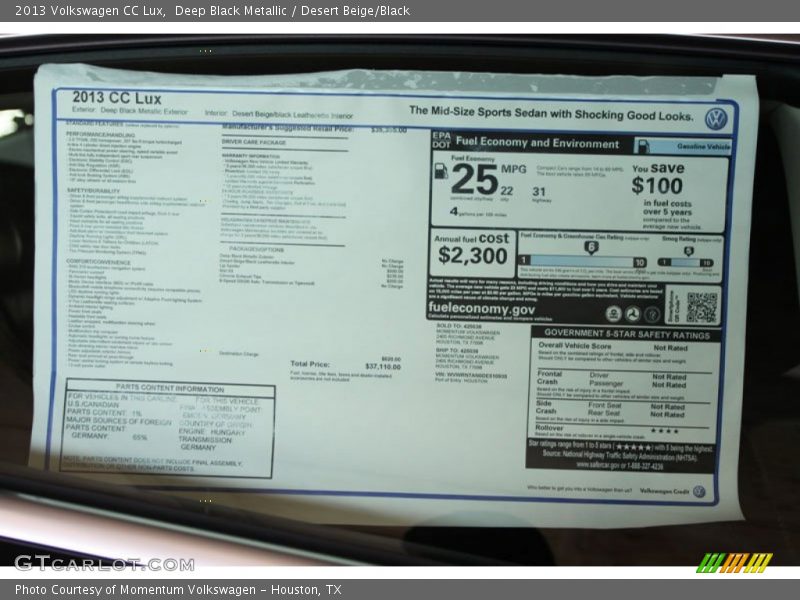
Task: Click 'PARTS CONTENT INFORMATION' box header
Action: click(170, 388)
